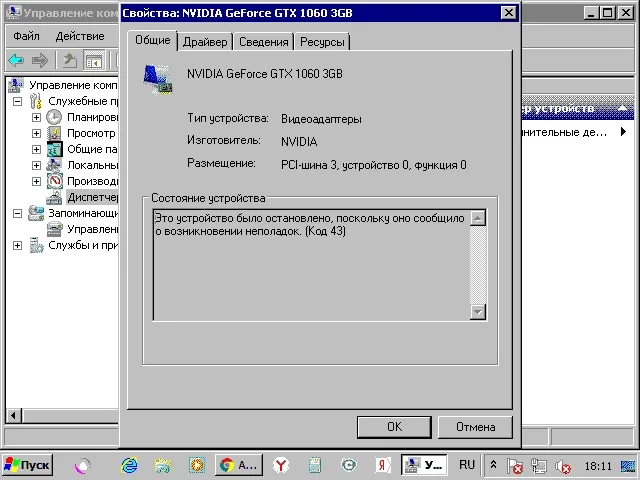Toggle the show/hide console tree toolbar icon

click(94, 61)
